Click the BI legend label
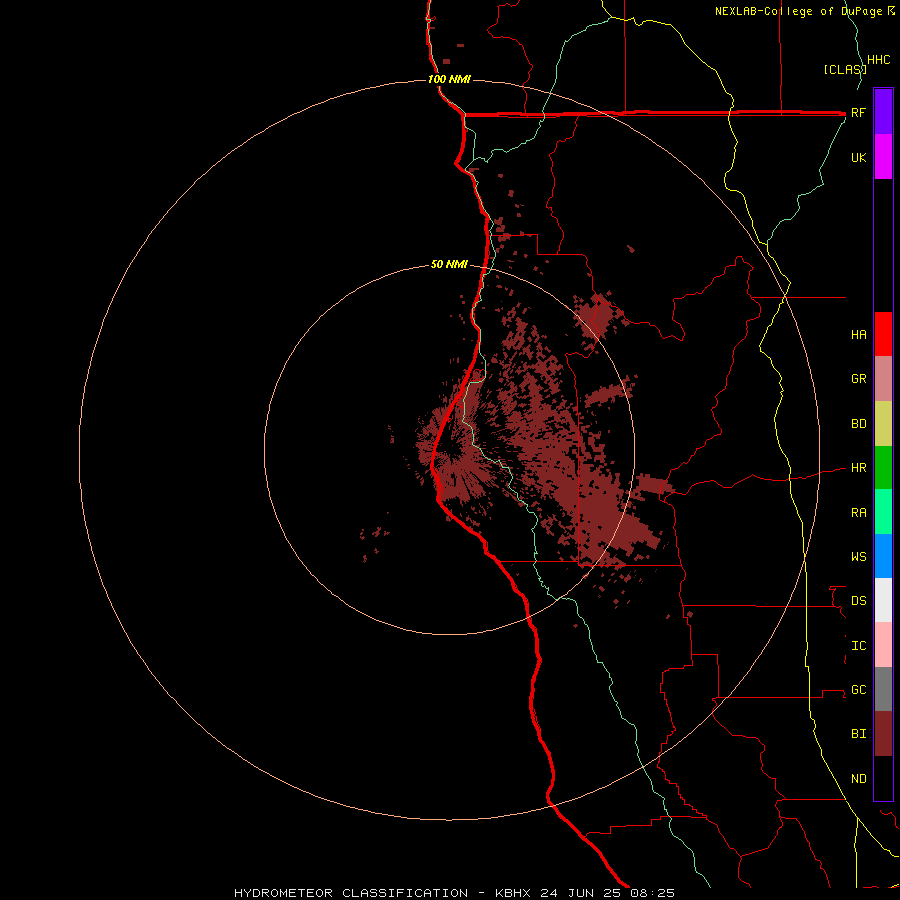900x900 pixels. tap(858, 734)
